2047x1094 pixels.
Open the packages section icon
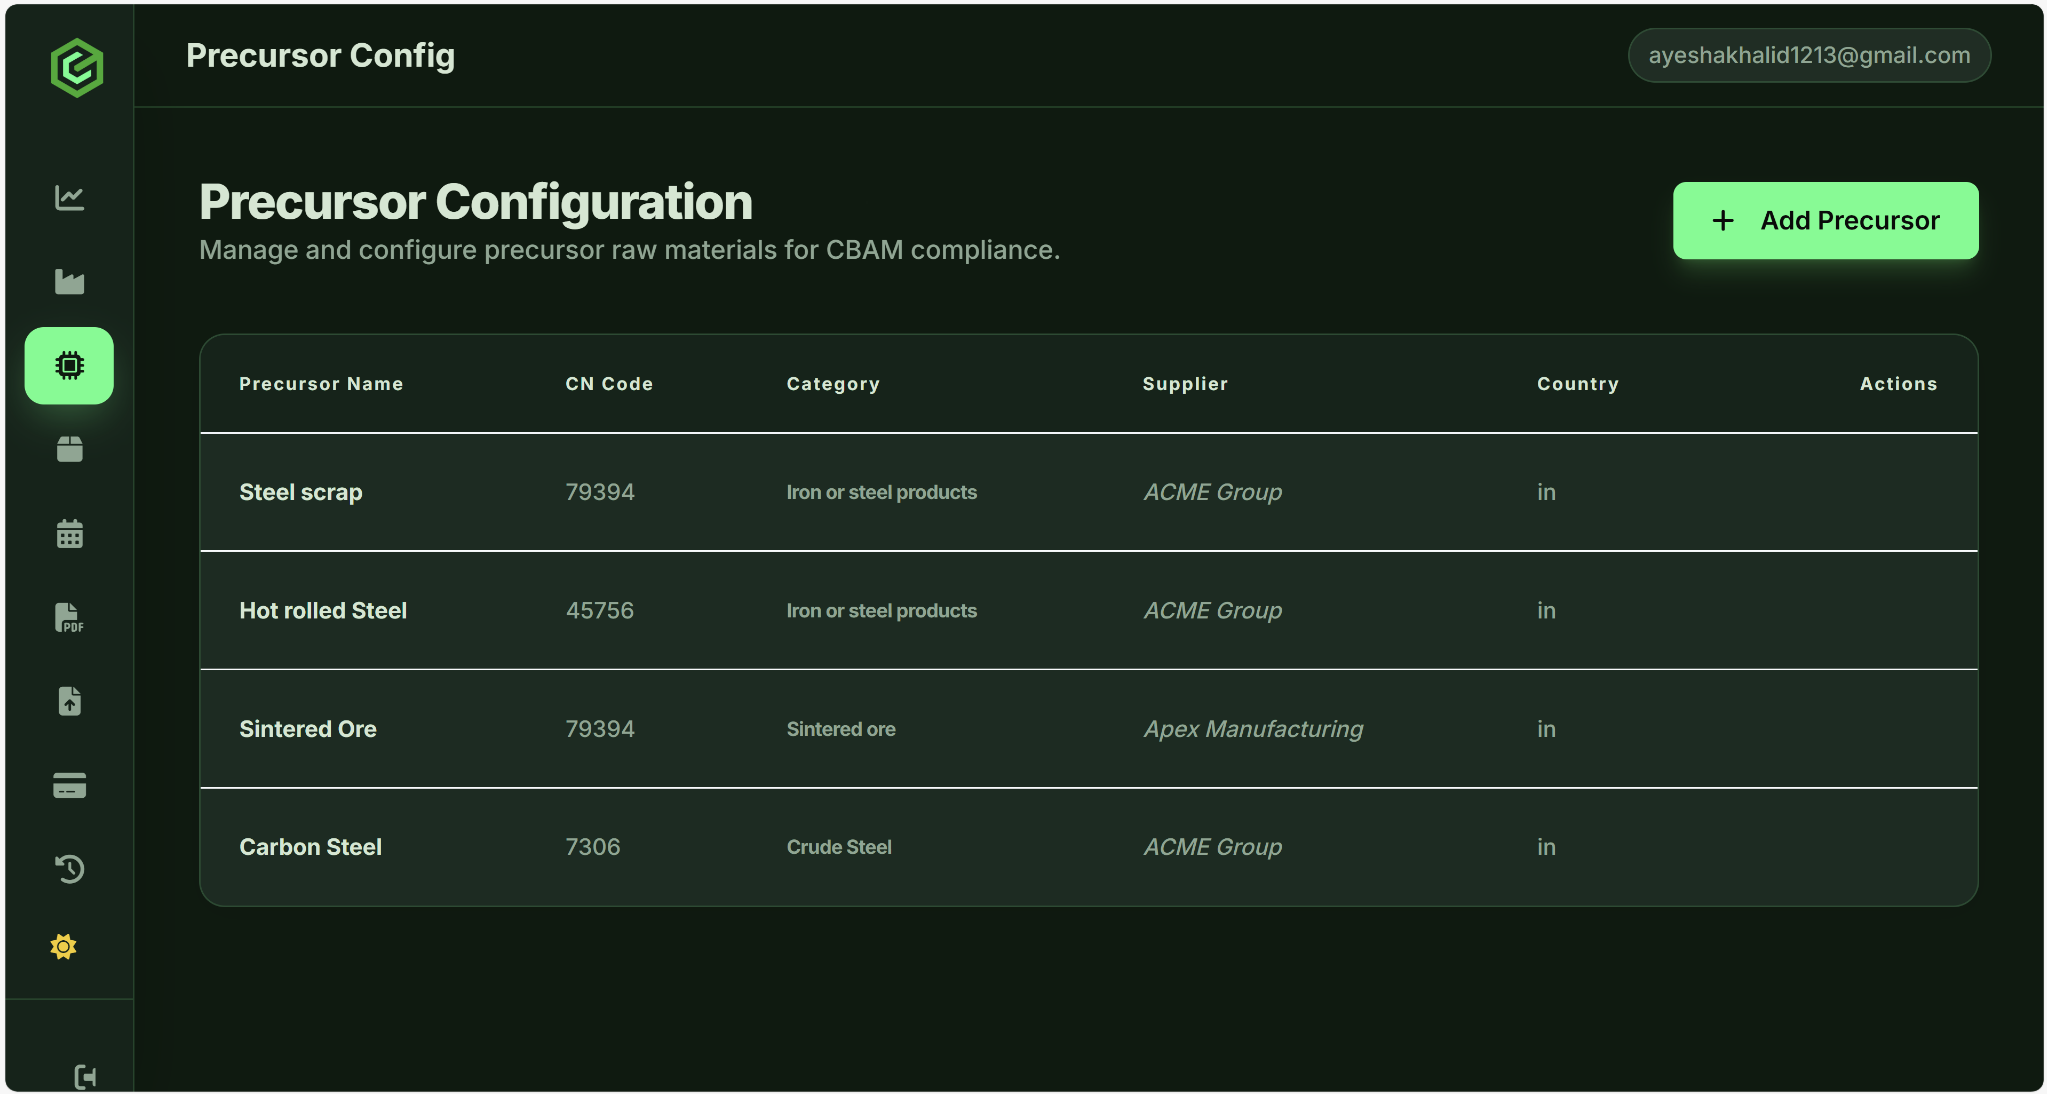point(69,450)
